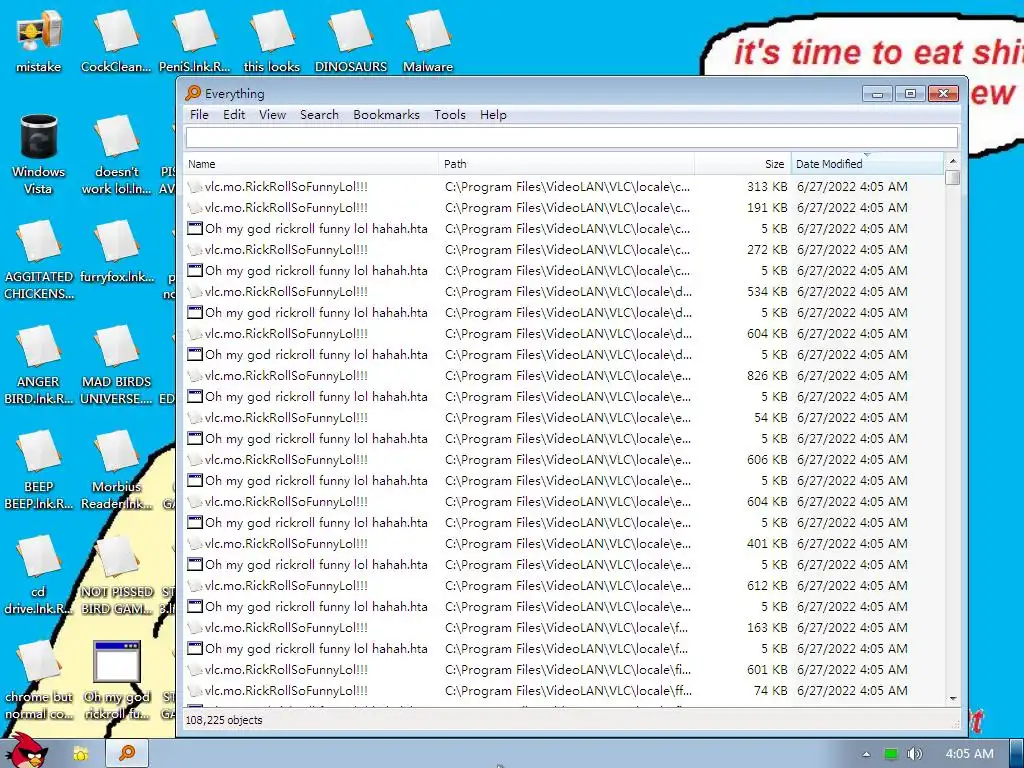The image size is (1024, 768).
Task: Open the View menu
Action: 272,114
